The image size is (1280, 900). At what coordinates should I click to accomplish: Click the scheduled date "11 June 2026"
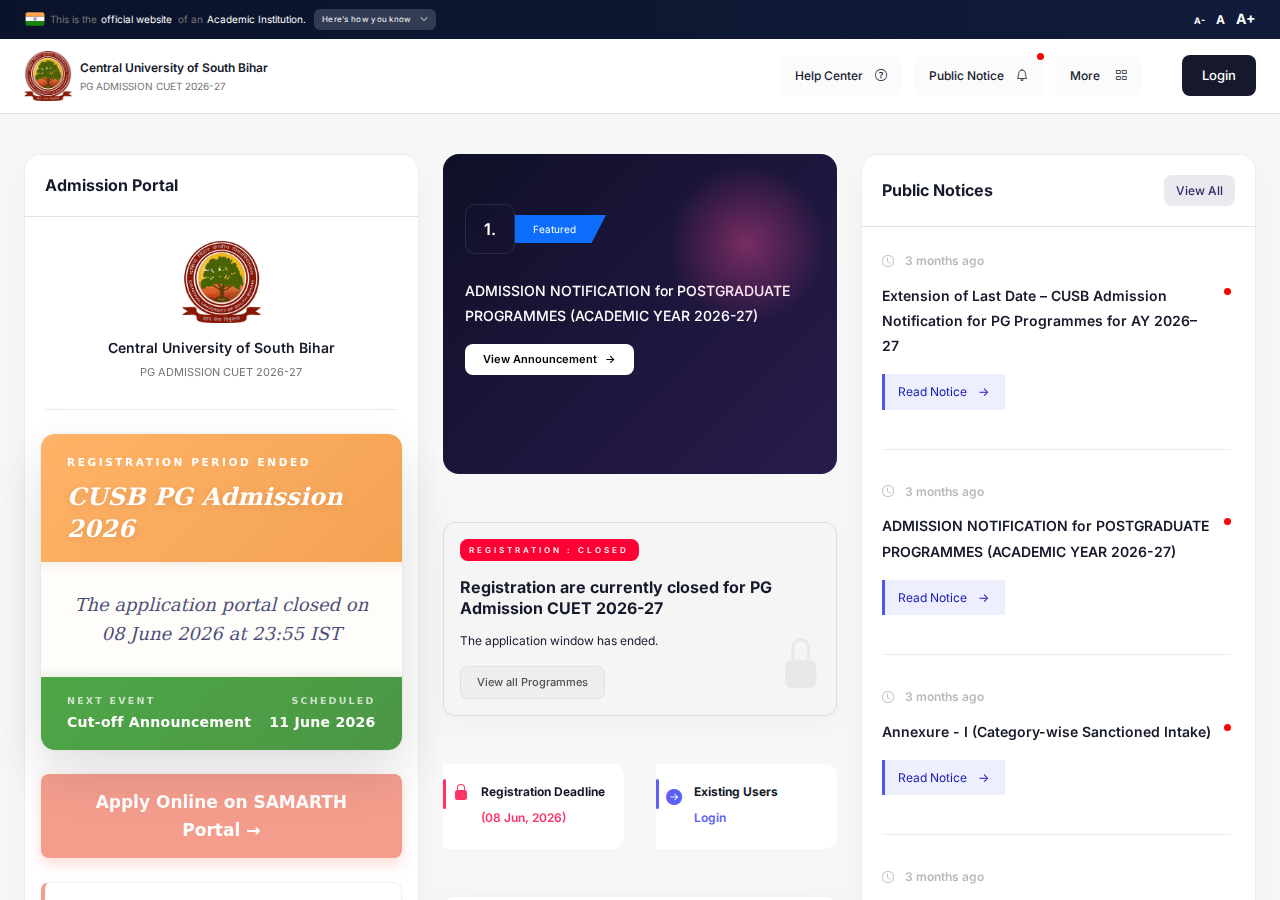tap(322, 722)
